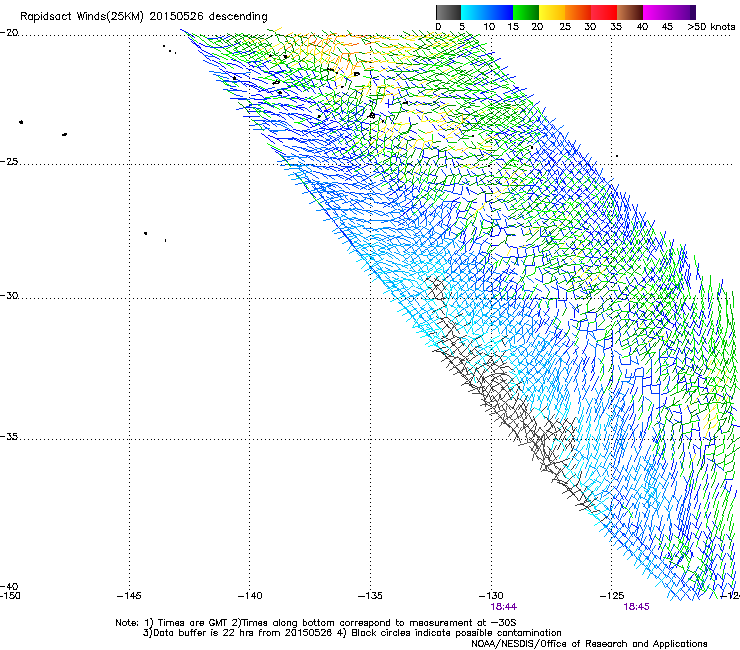Screen dimensions: 740x650
Task: Select the cyan 5-10 knots legend segment
Action: (474, 12)
